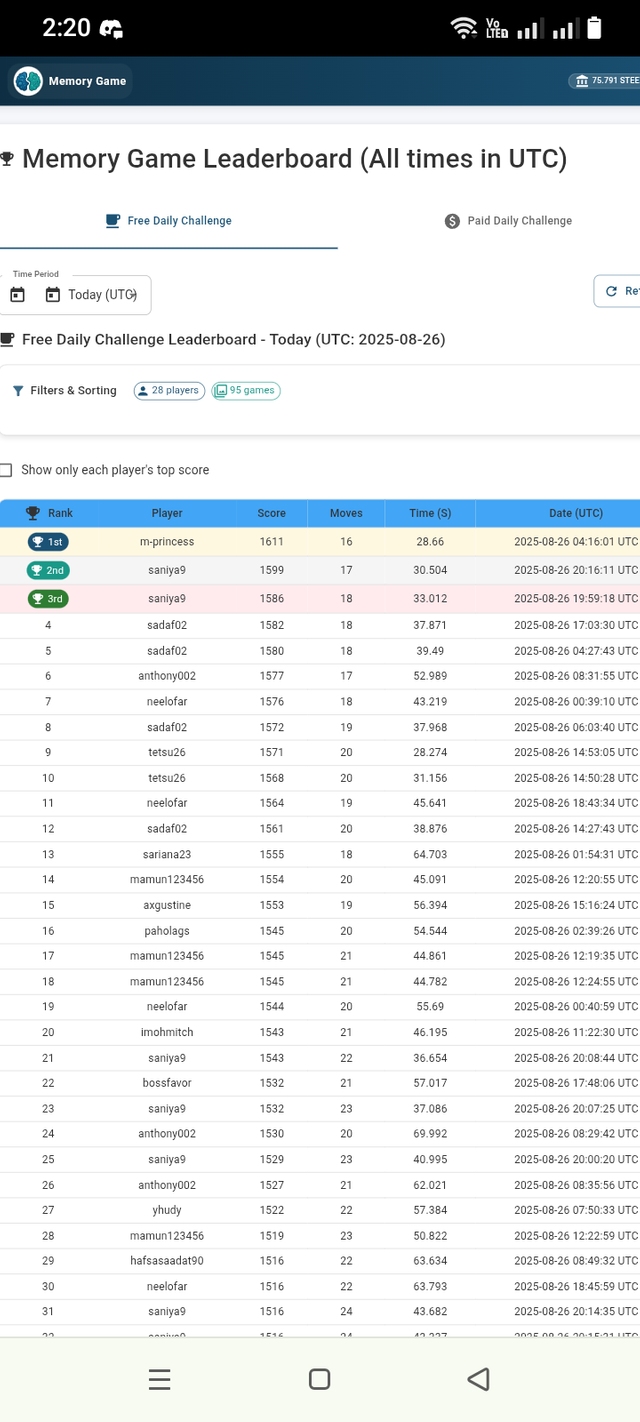This screenshot has width=640, height=1422.
Task: Tap the Wi-Fi status icon
Action: click(463, 28)
